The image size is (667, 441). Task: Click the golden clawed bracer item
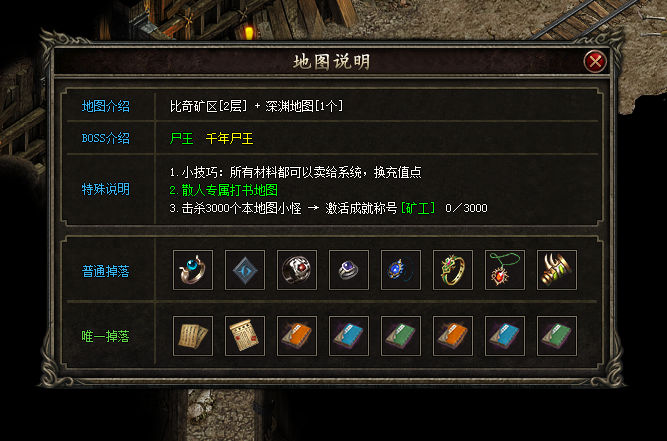tap(557, 270)
